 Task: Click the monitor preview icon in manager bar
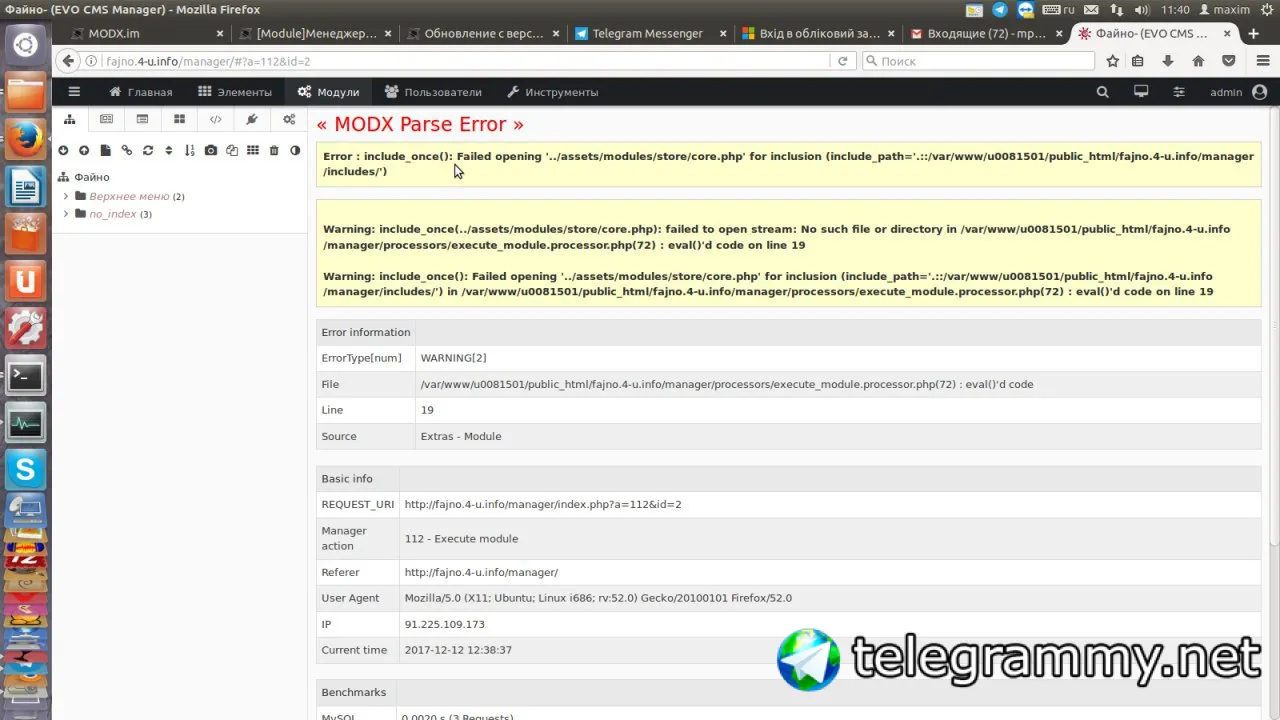pos(1141,92)
